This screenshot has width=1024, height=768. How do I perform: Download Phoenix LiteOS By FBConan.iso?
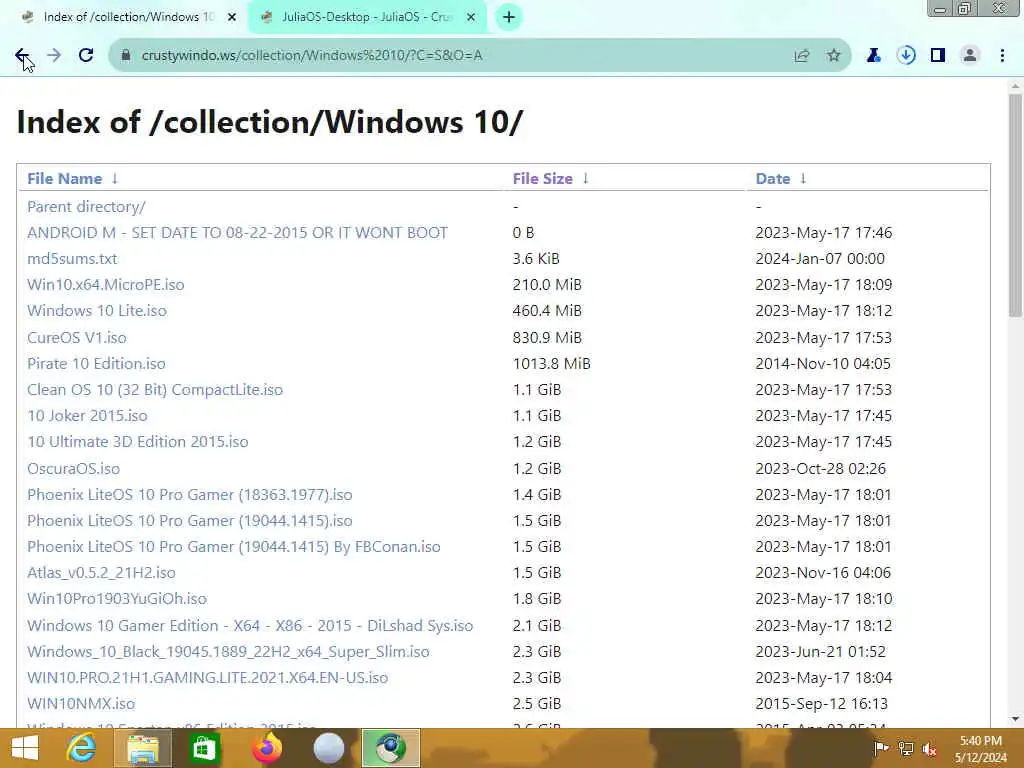[x=234, y=547]
